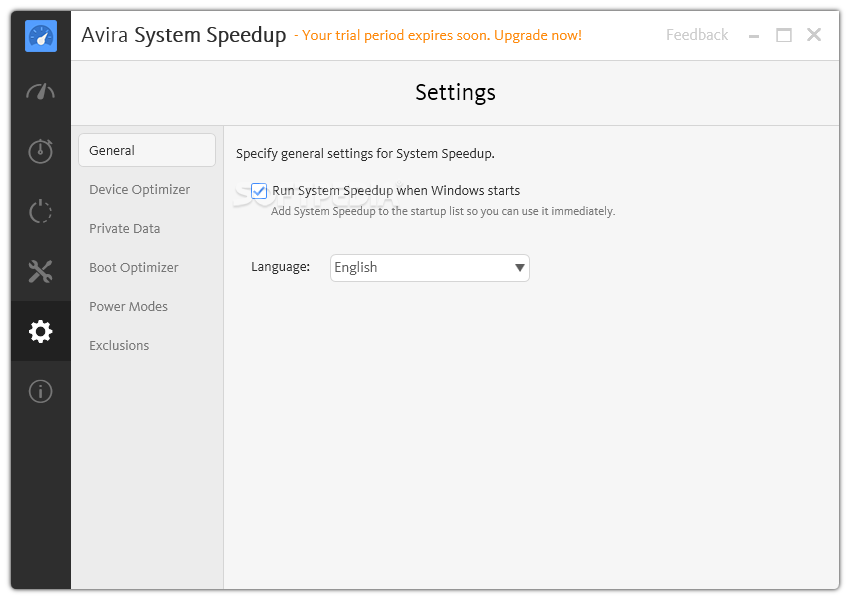Show the Power Modes settings
This screenshot has width=850, height=600.
(x=128, y=306)
